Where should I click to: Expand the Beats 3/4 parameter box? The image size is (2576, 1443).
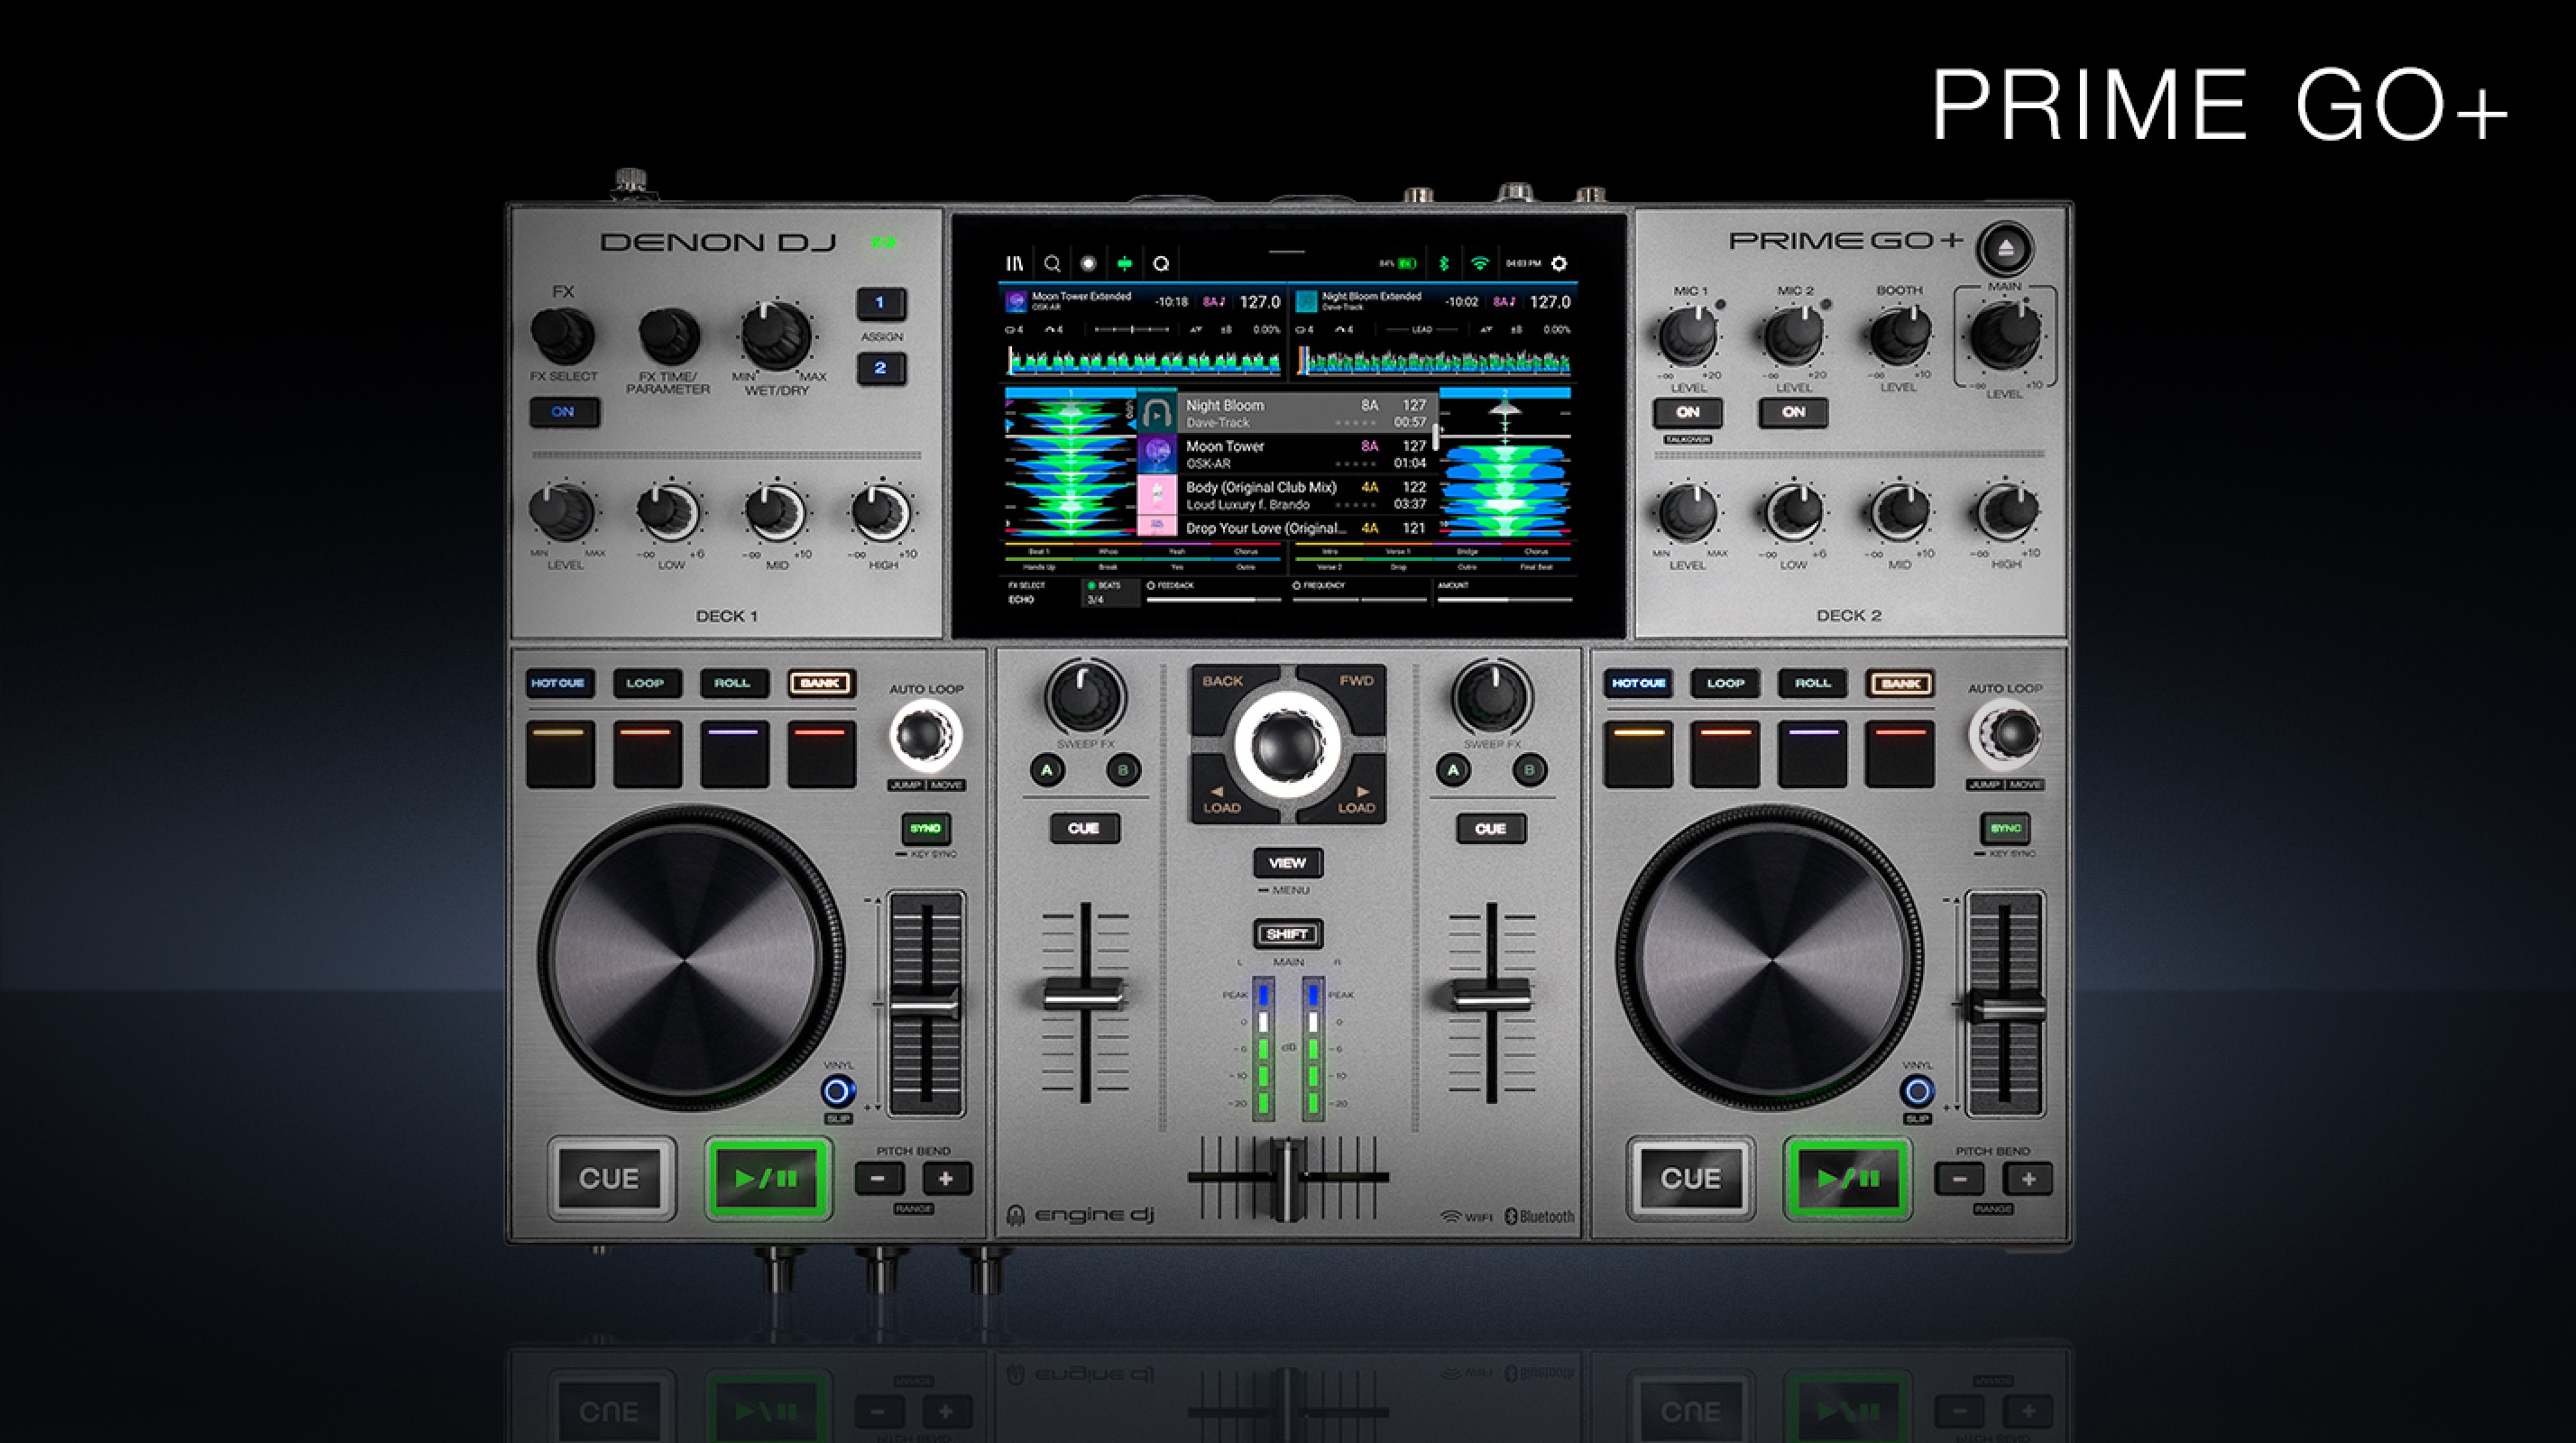pyautogui.click(x=1110, y=593)
